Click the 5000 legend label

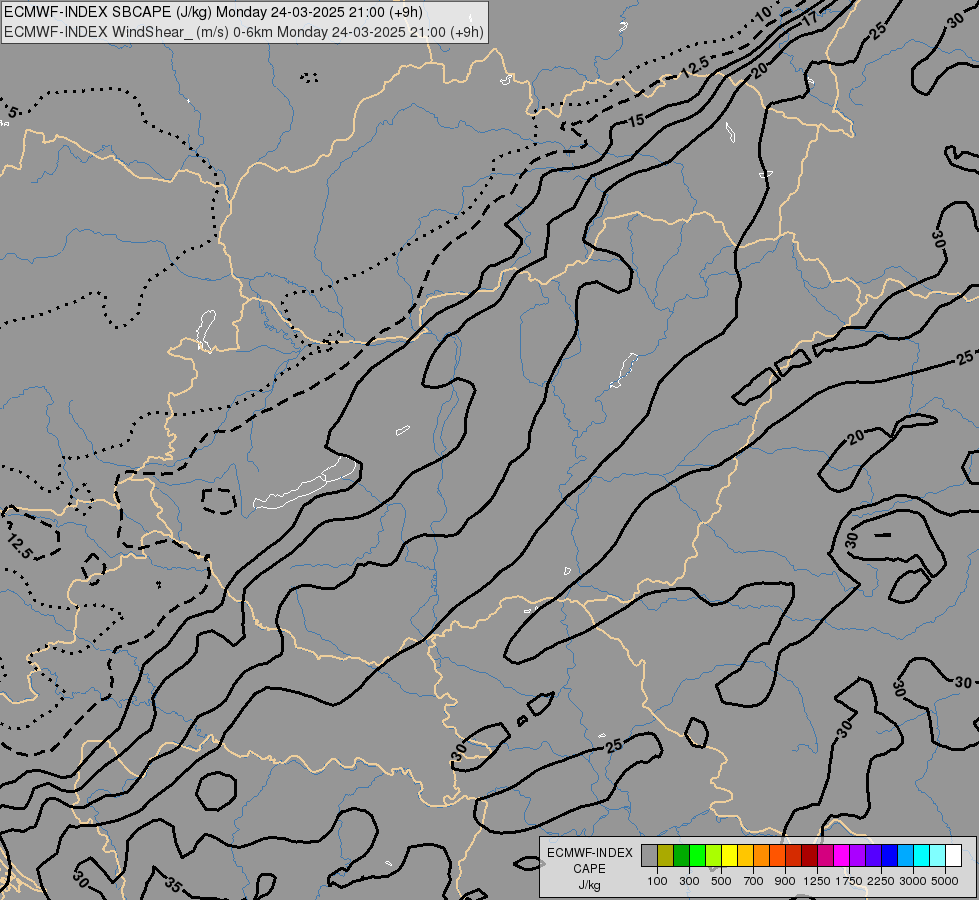point(945,881)
